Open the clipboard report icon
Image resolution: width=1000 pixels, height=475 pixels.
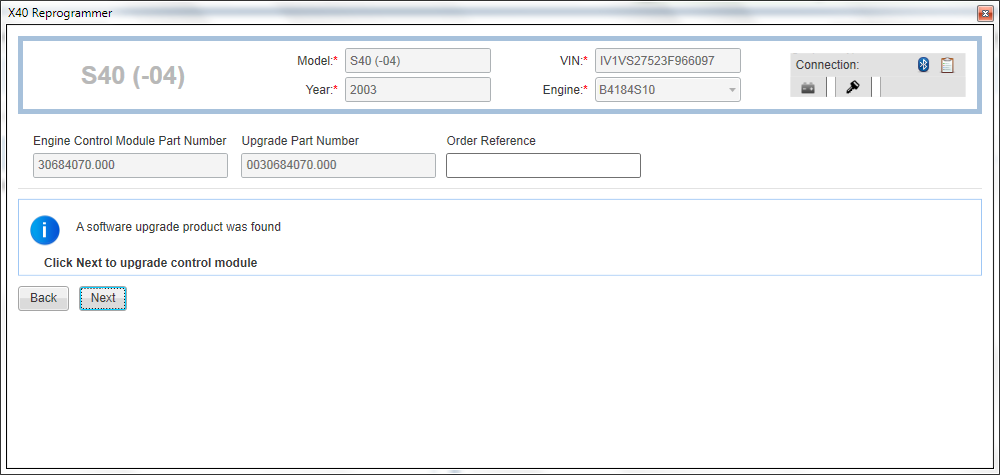(x=947, y=64)
